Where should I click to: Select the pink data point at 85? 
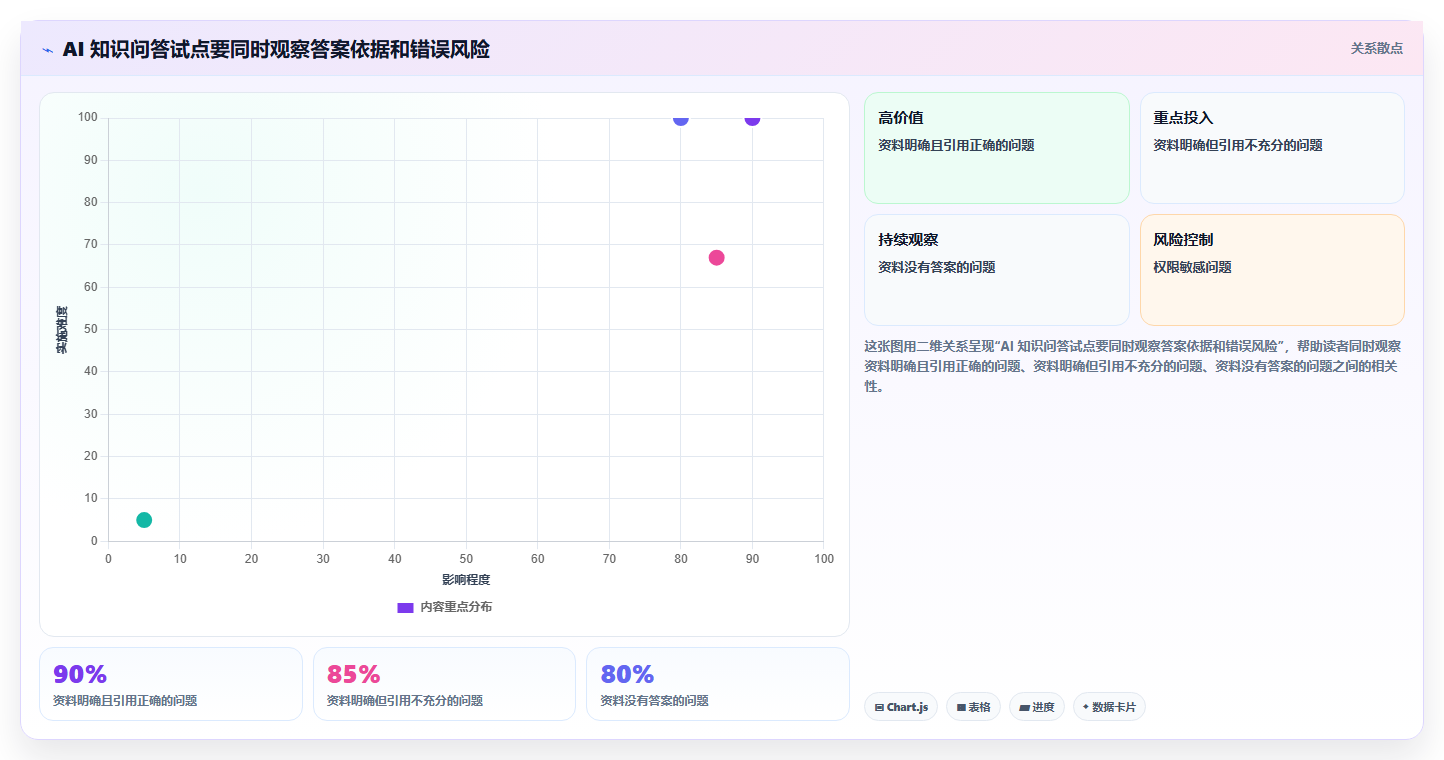[716, 258]
